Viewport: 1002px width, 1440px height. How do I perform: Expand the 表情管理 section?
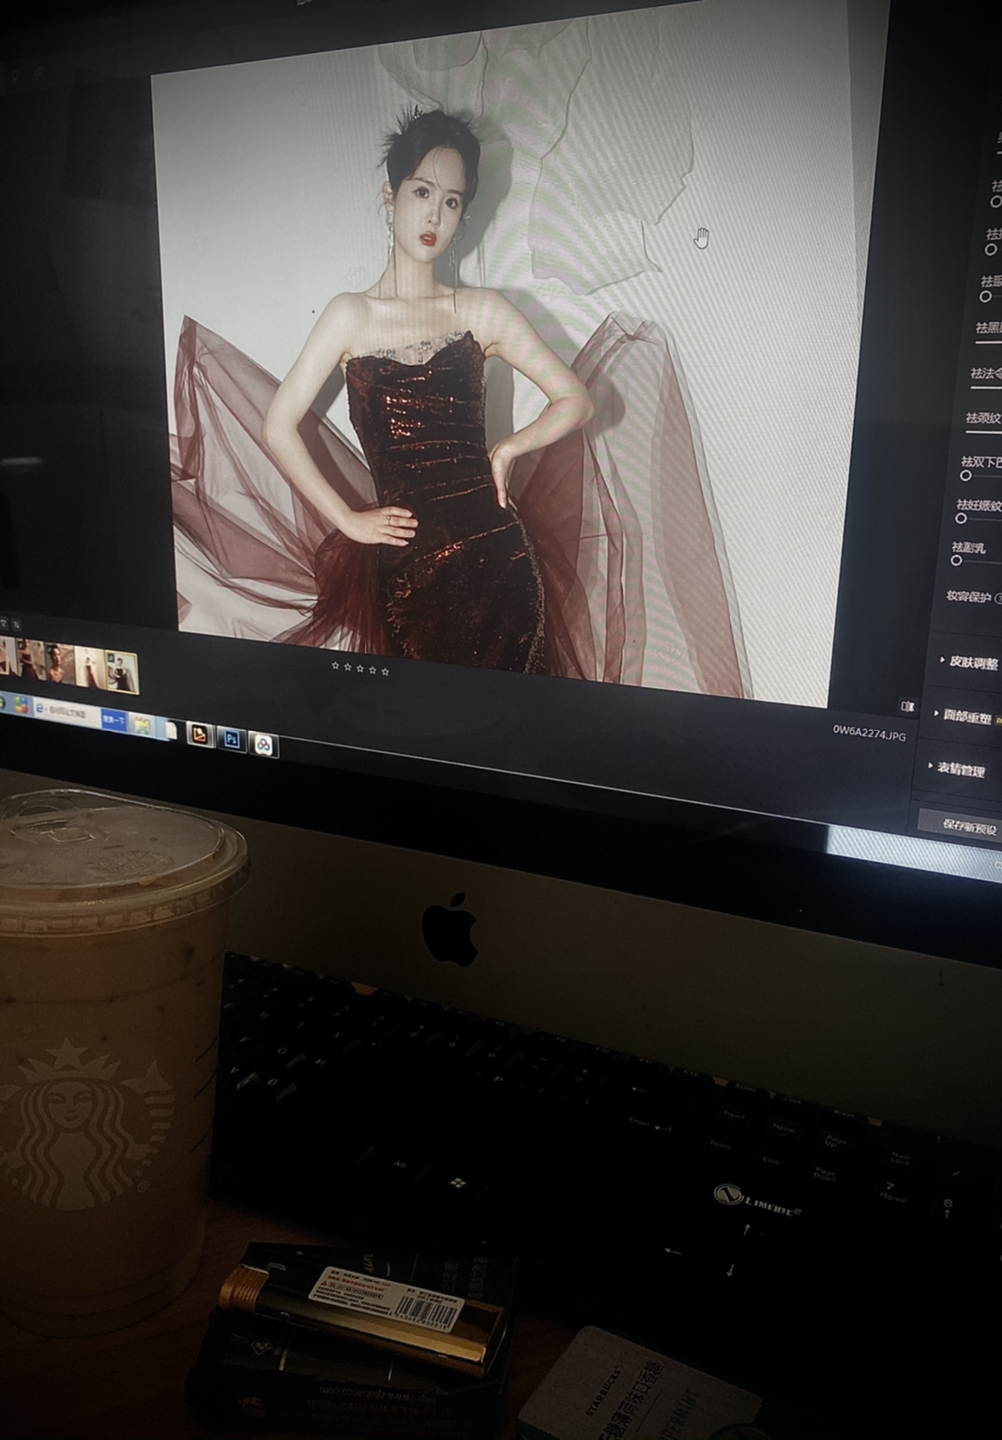click(958, 769)
